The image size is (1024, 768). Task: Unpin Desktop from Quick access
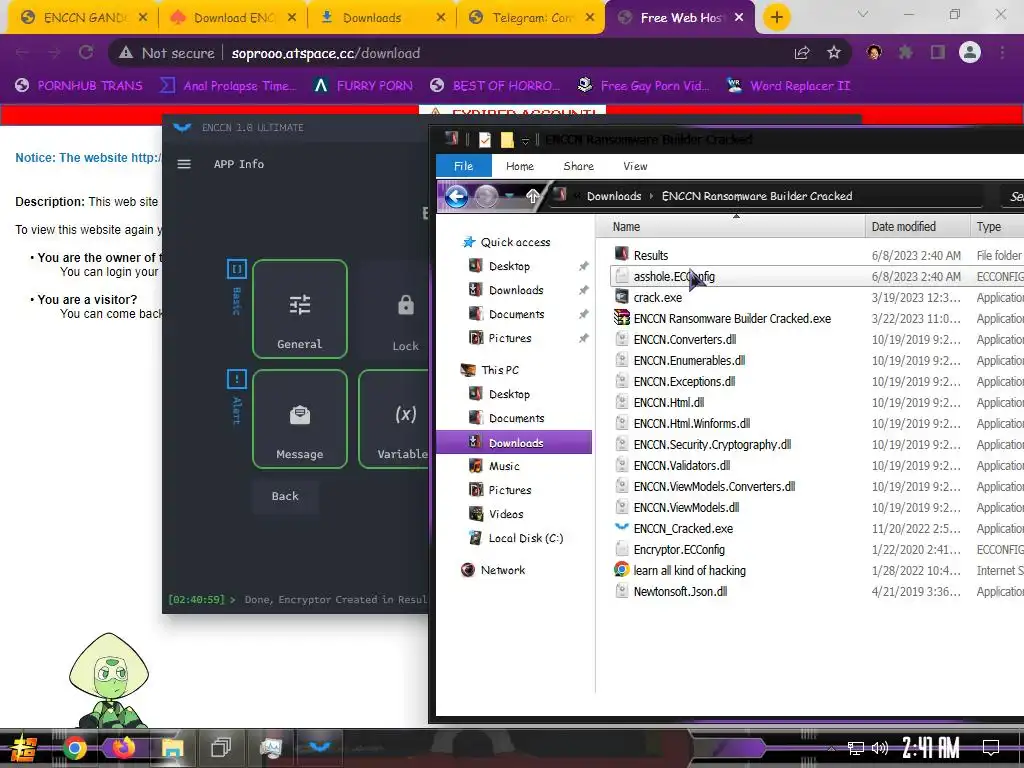583,266
